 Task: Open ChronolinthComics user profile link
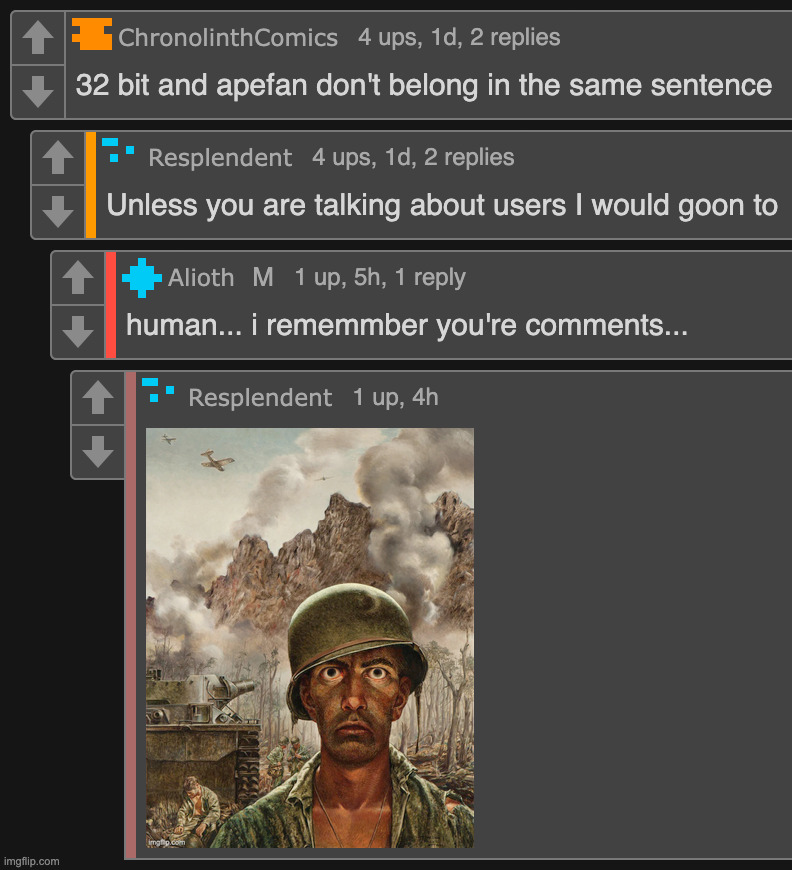[x=228, y=38]
